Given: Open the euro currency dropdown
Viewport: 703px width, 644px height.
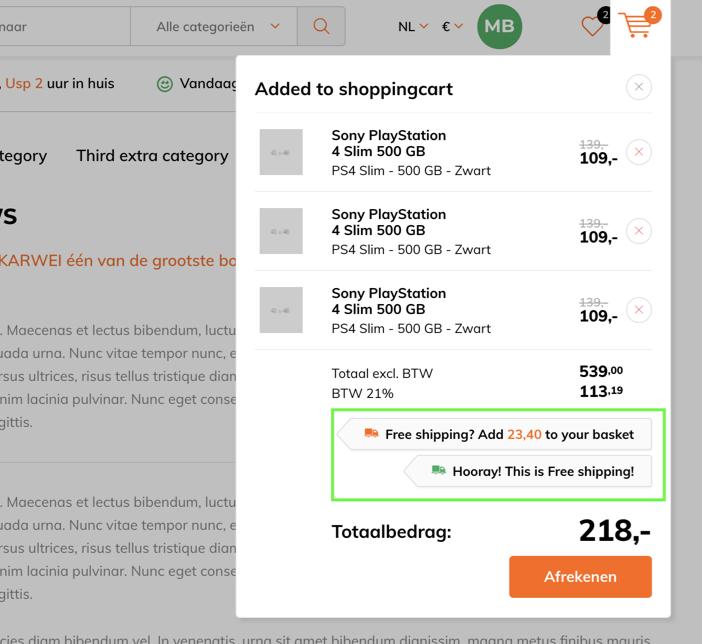Looking at the screenshot, I should point(452,27).
